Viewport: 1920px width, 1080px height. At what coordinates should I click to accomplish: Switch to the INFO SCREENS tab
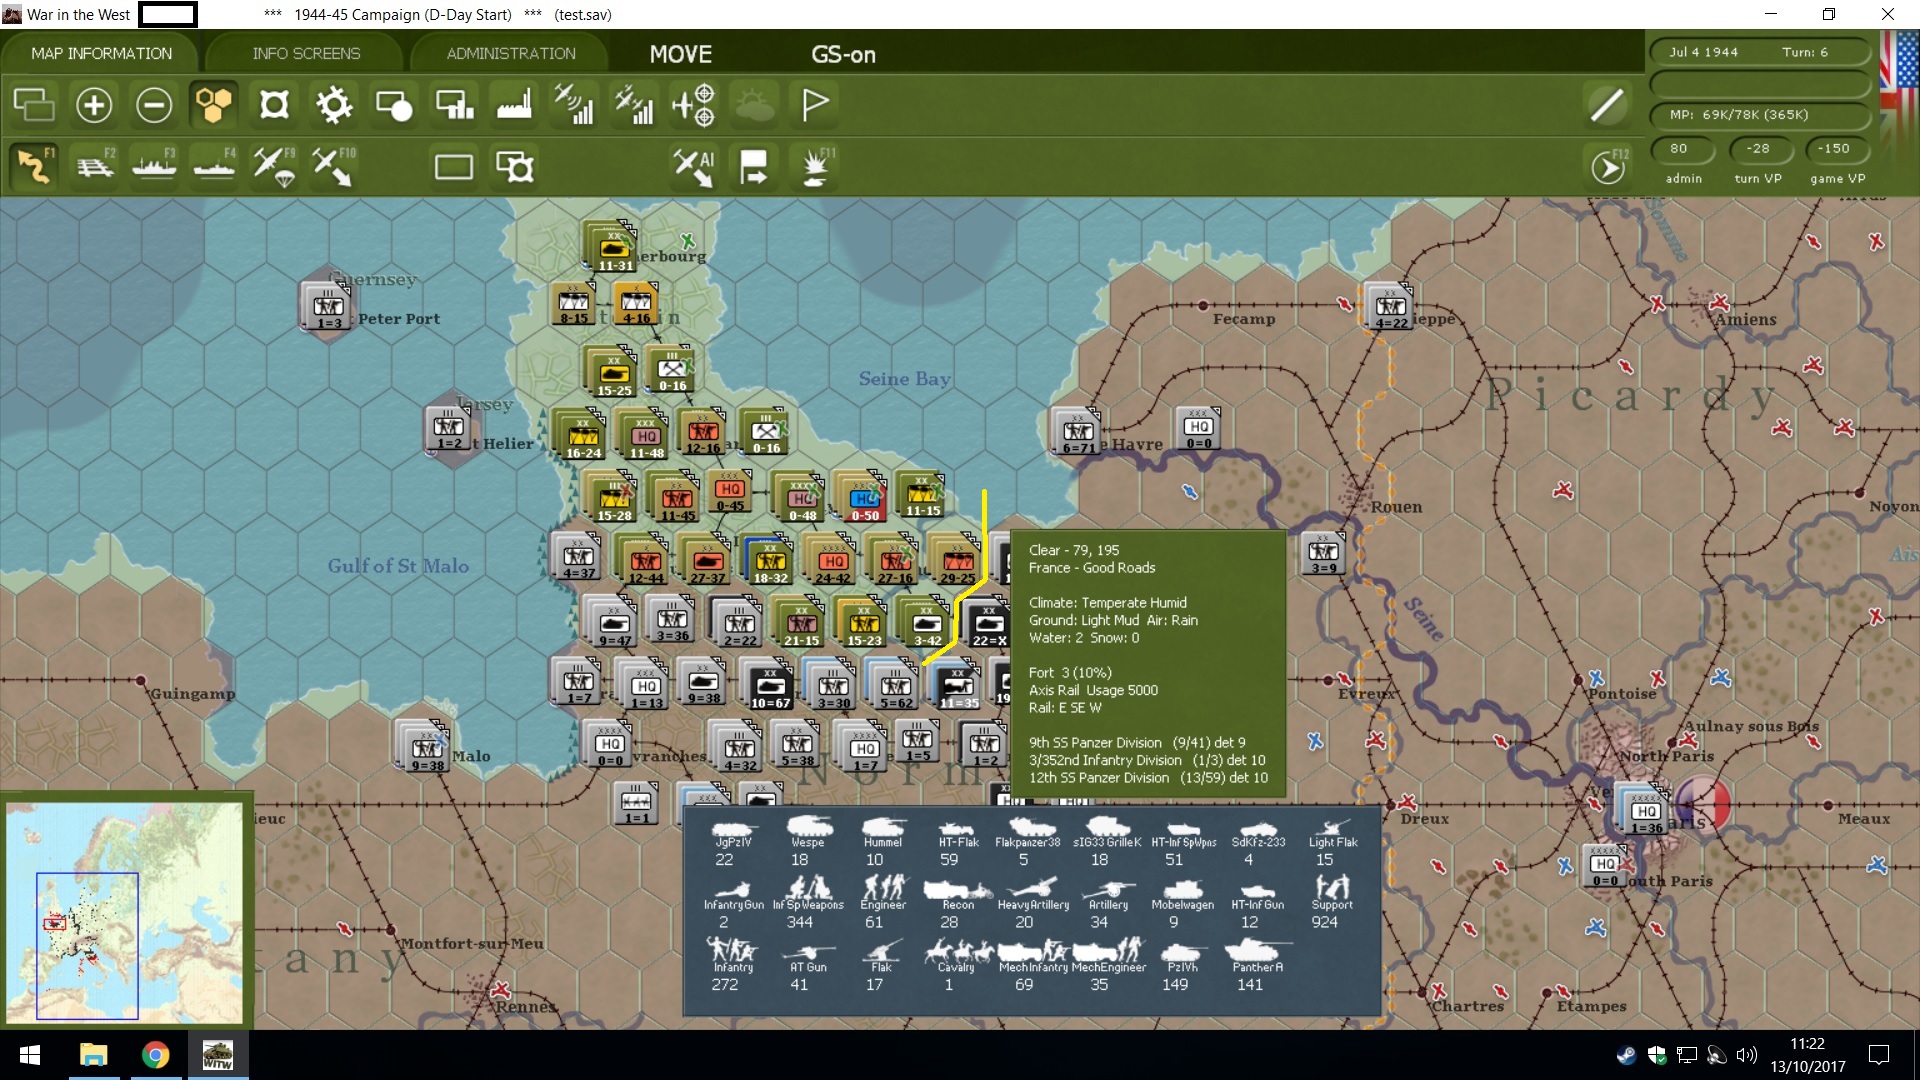tap(306, 53)
